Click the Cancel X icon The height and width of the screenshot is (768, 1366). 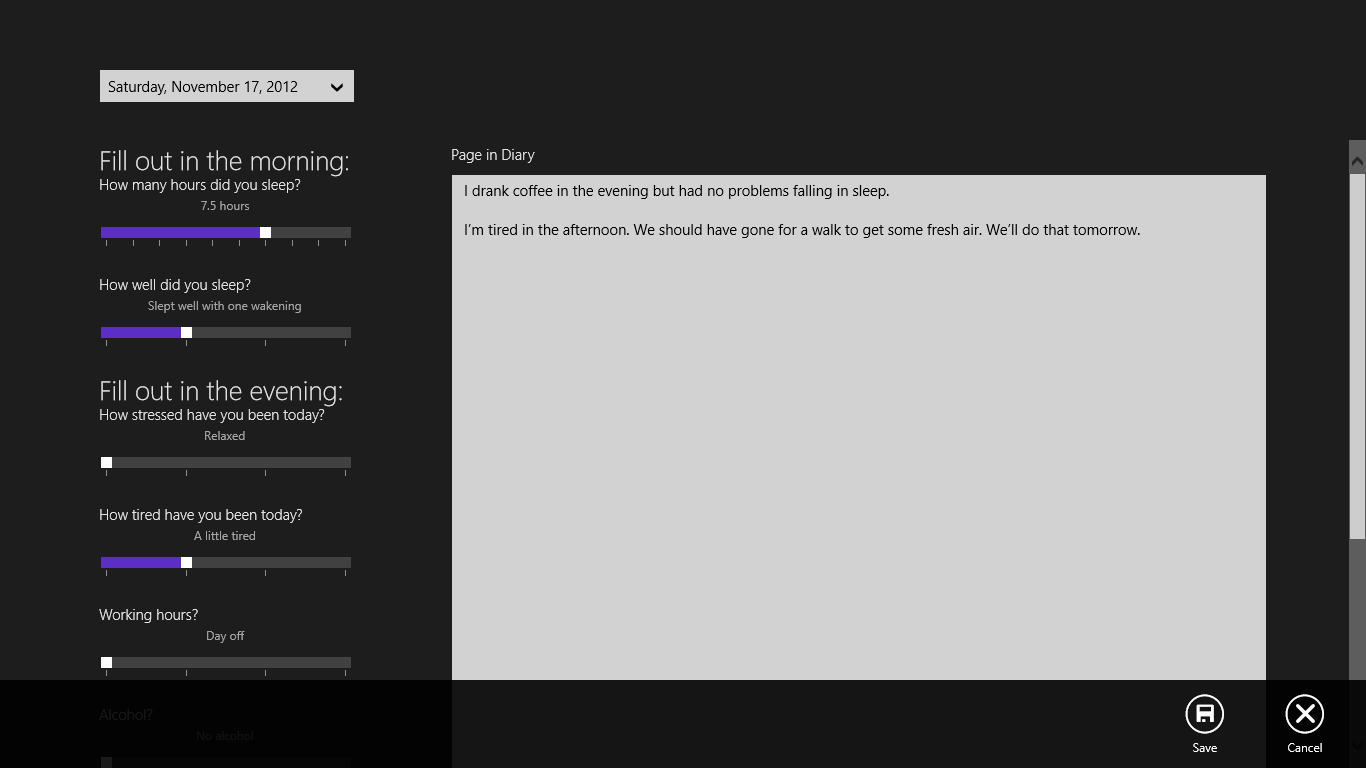click(x=1304, y=714)
